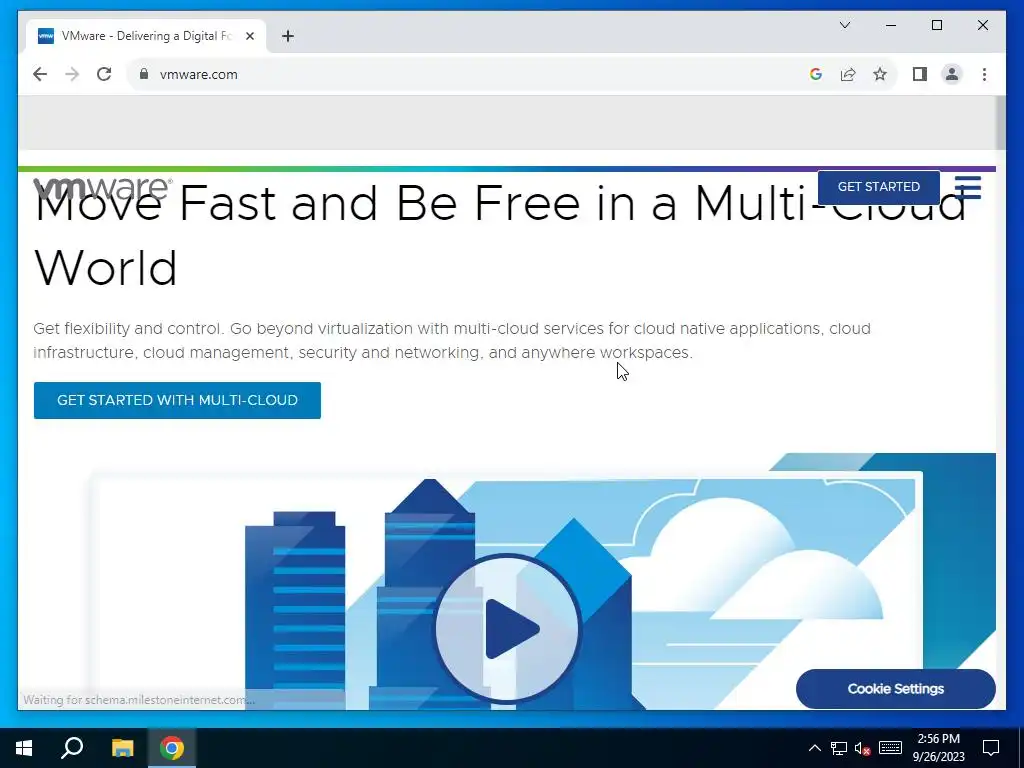Screen dimensions: 1024x768
Task: Open Cookie Settings
Action: (895, 689)
